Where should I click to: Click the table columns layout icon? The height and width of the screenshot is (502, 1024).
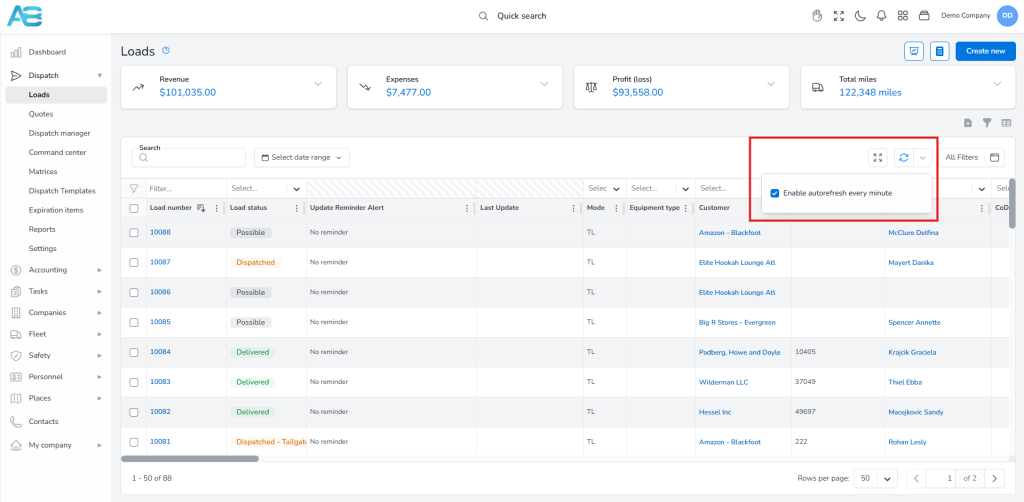tap(1006, 123)
